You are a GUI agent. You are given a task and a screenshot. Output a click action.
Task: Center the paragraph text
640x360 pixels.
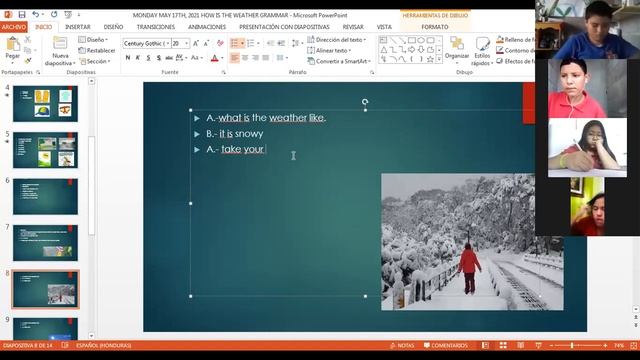pos(245,58)
